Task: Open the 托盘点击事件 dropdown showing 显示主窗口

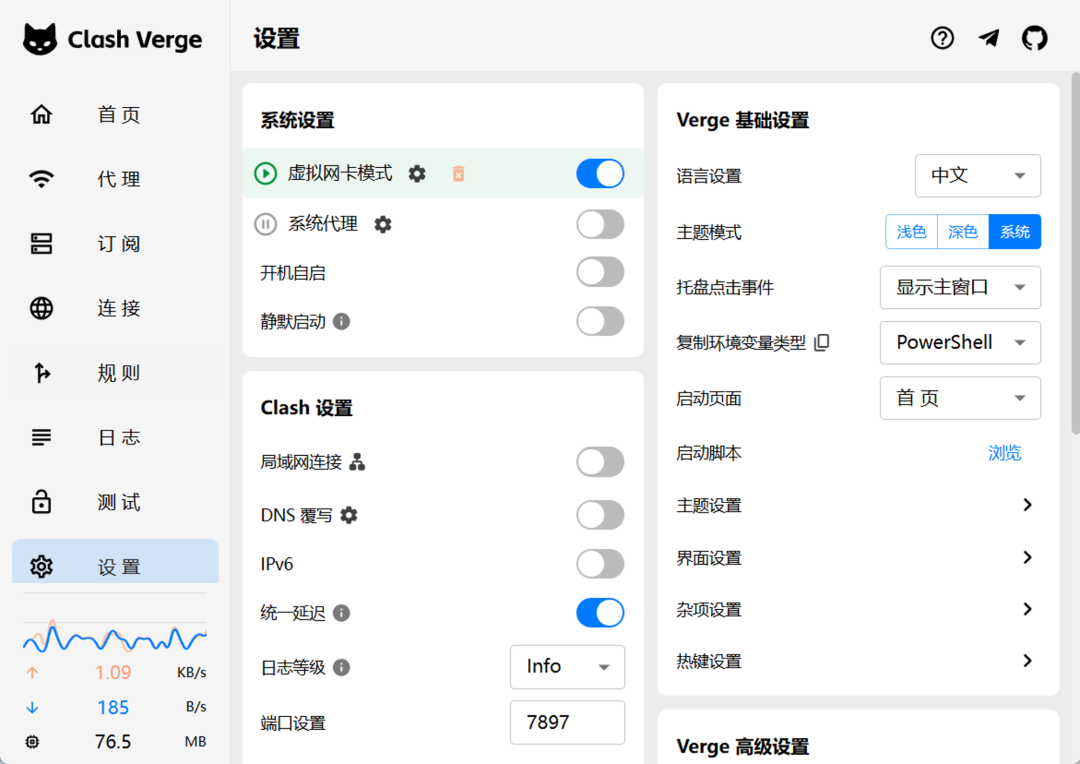Action: tap(960, 287)
